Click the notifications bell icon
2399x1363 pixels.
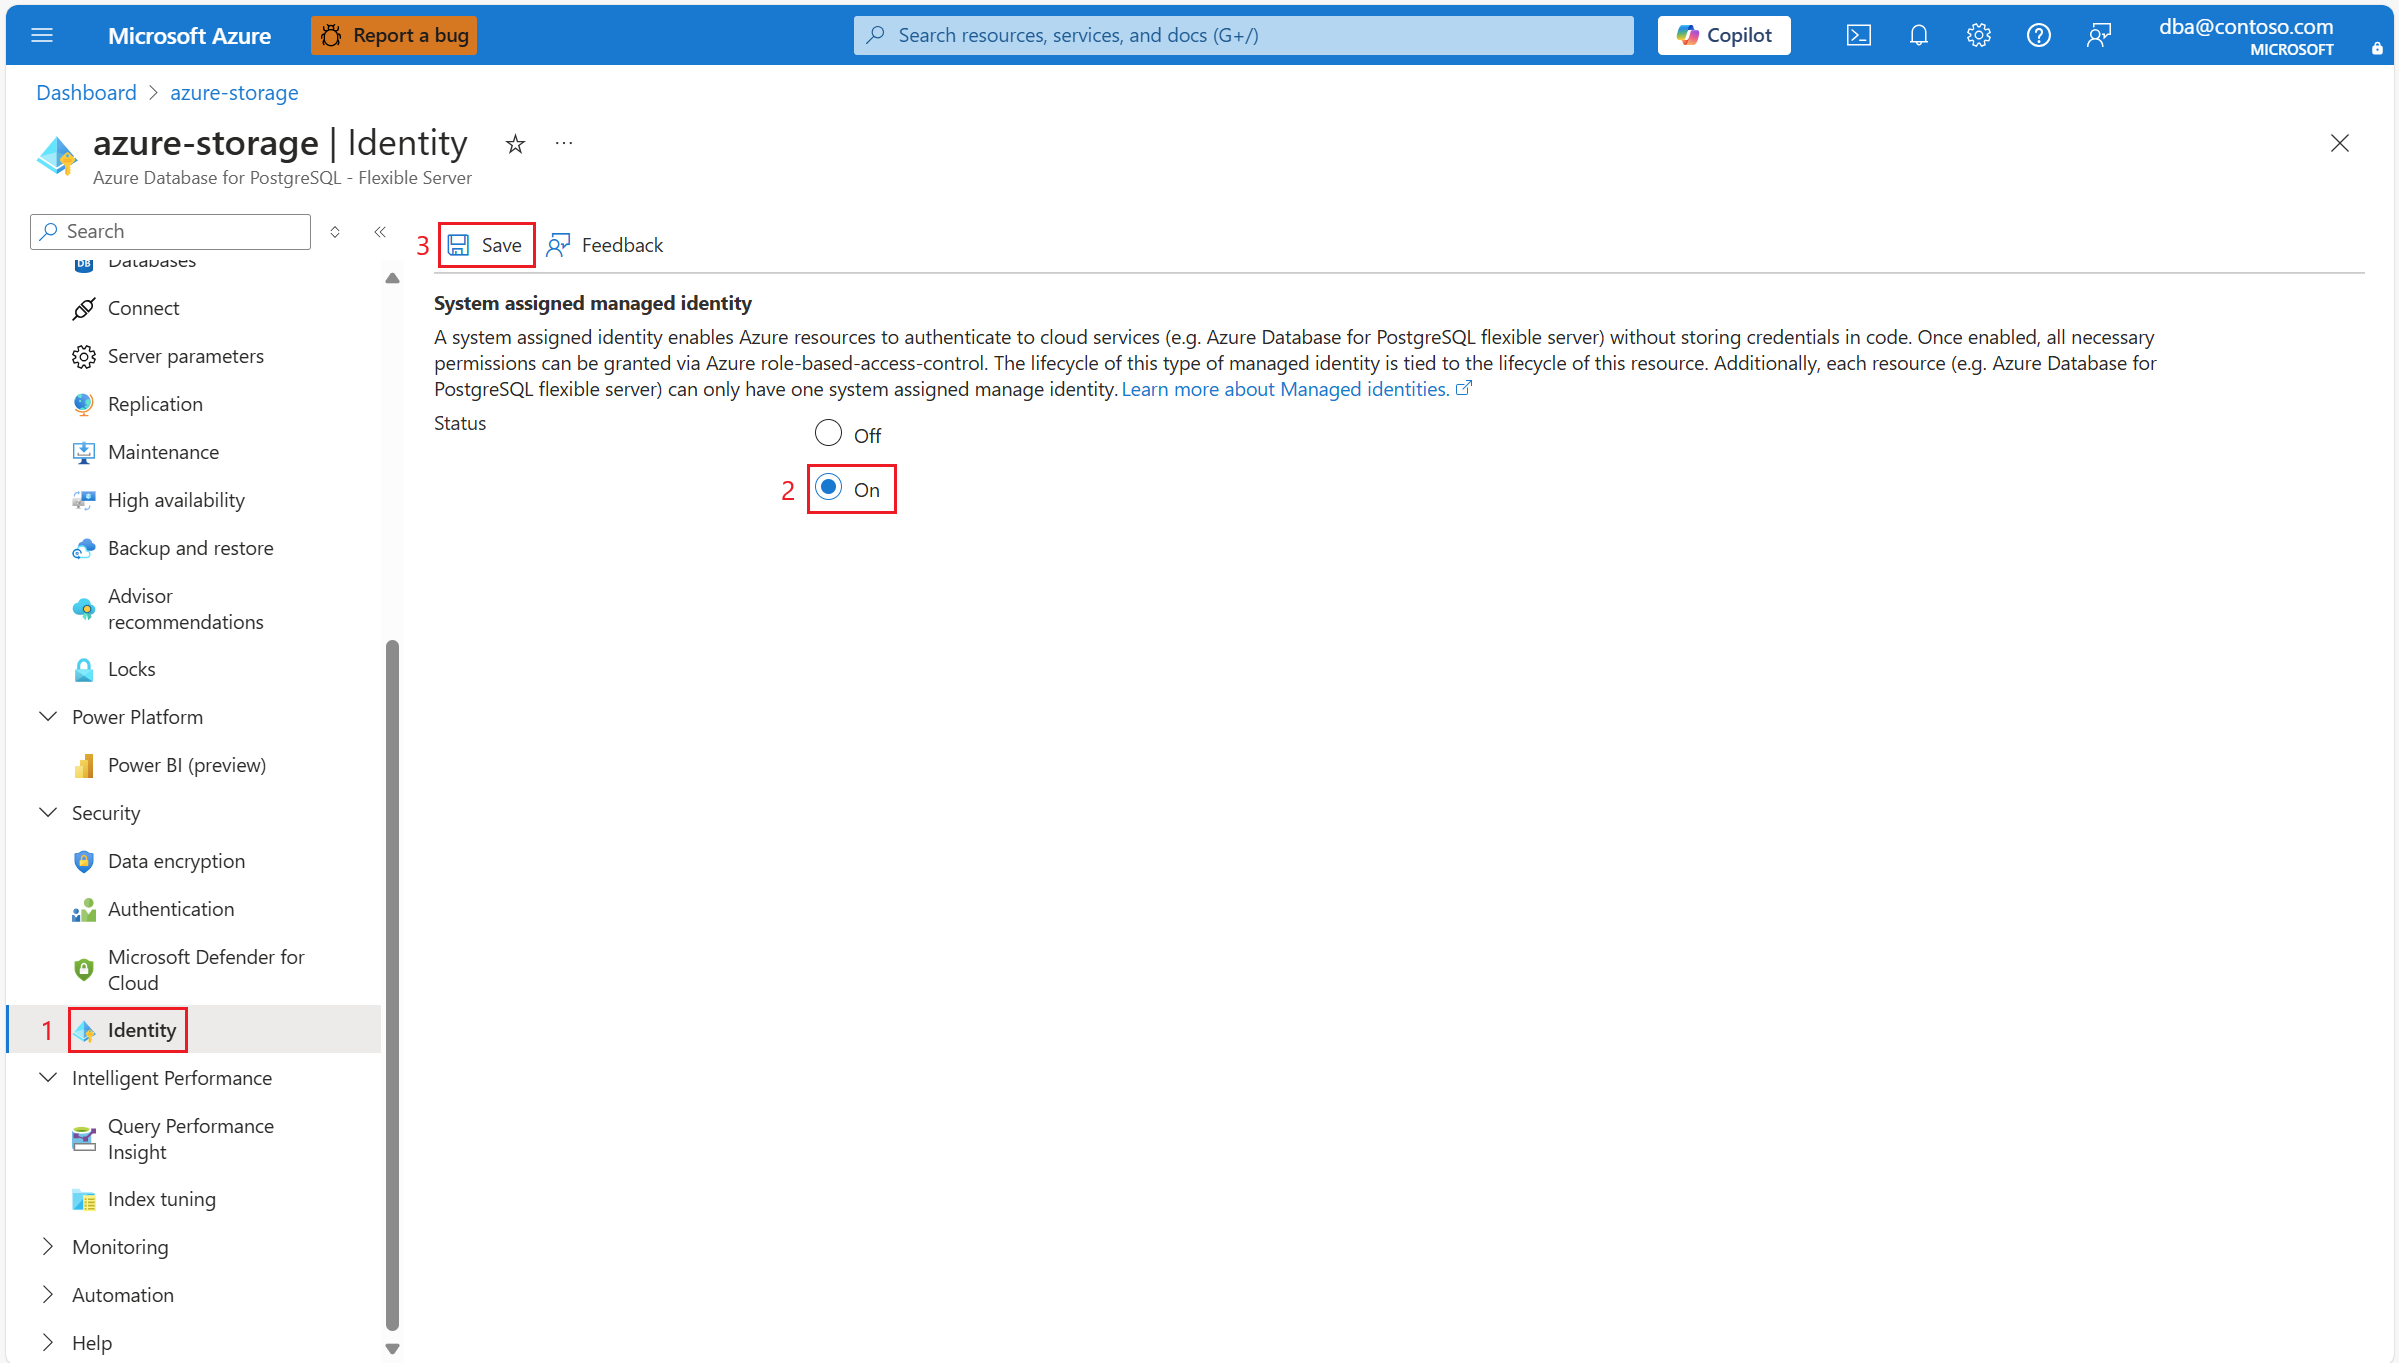(x=1918, y=35)
